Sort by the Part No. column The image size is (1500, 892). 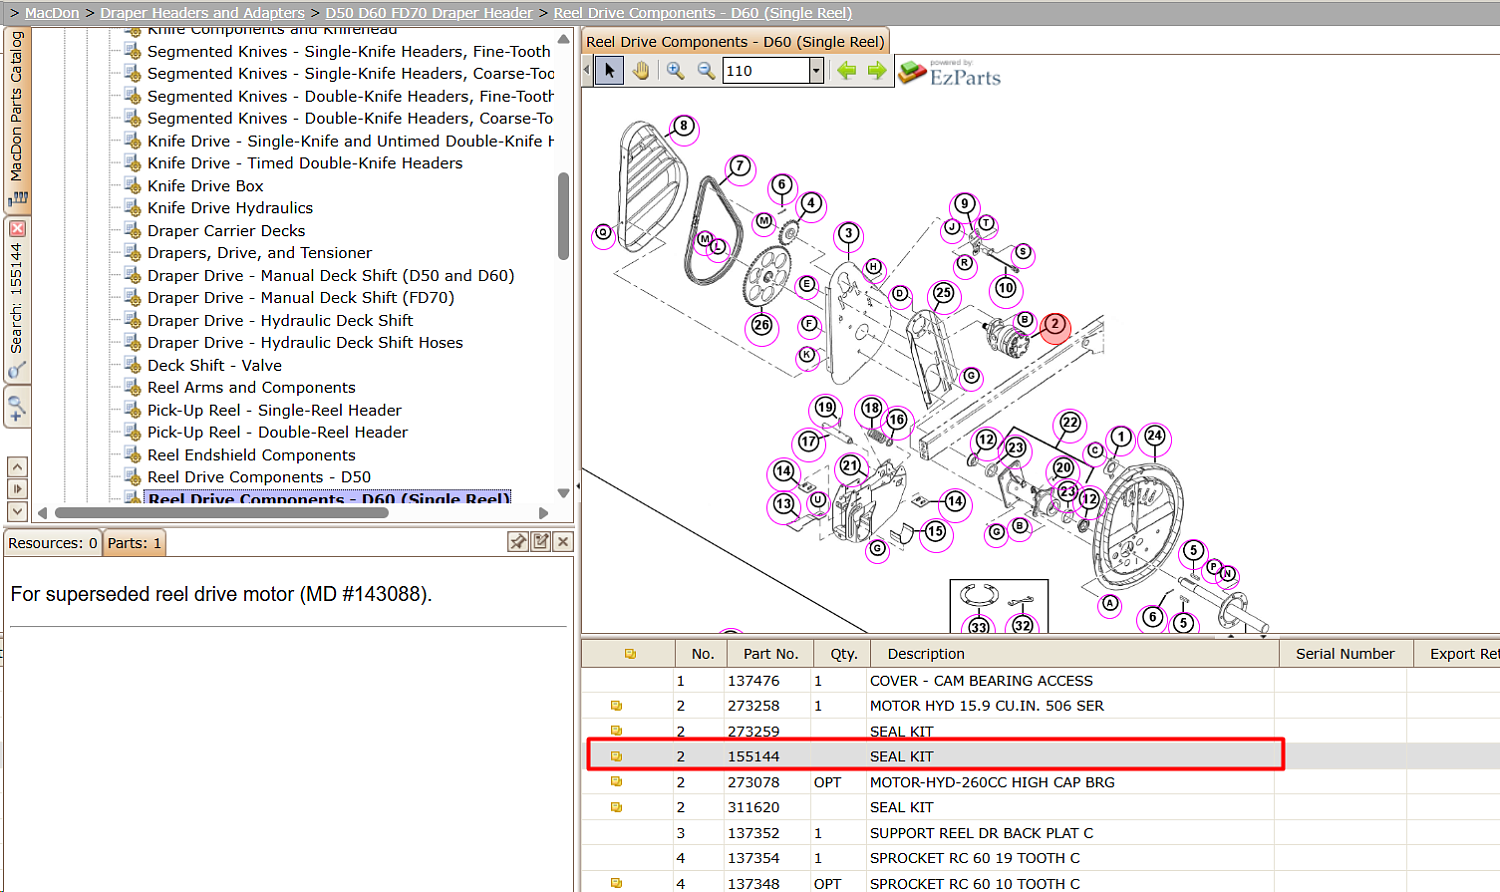770,654
